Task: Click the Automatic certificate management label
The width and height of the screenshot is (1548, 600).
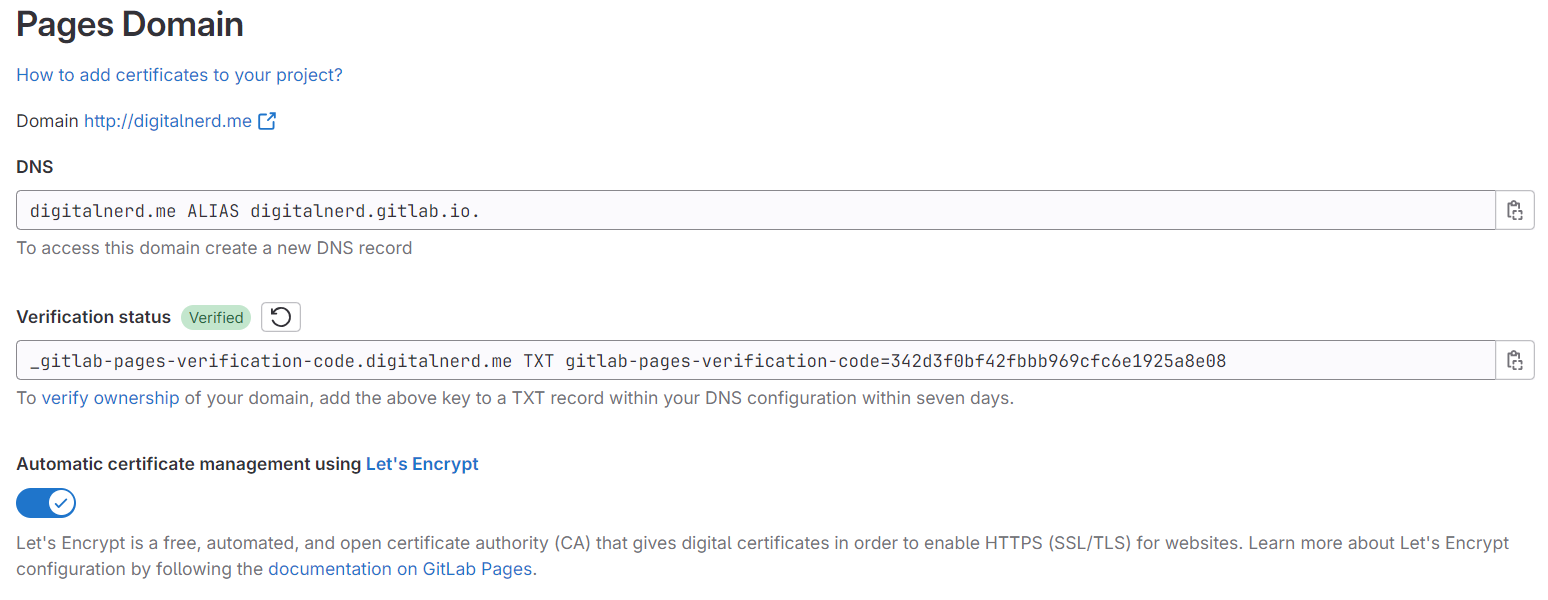Action: click(x=189, y=464)
